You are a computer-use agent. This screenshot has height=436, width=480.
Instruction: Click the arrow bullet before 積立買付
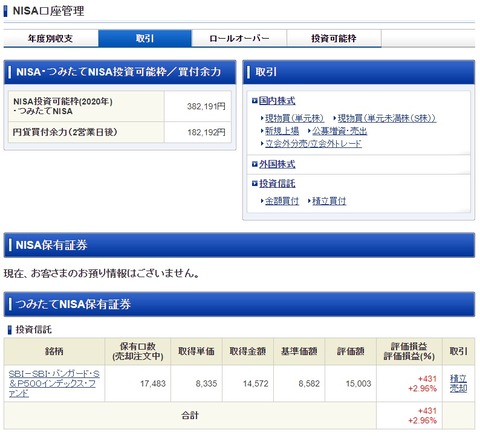[x=309, y=201]
